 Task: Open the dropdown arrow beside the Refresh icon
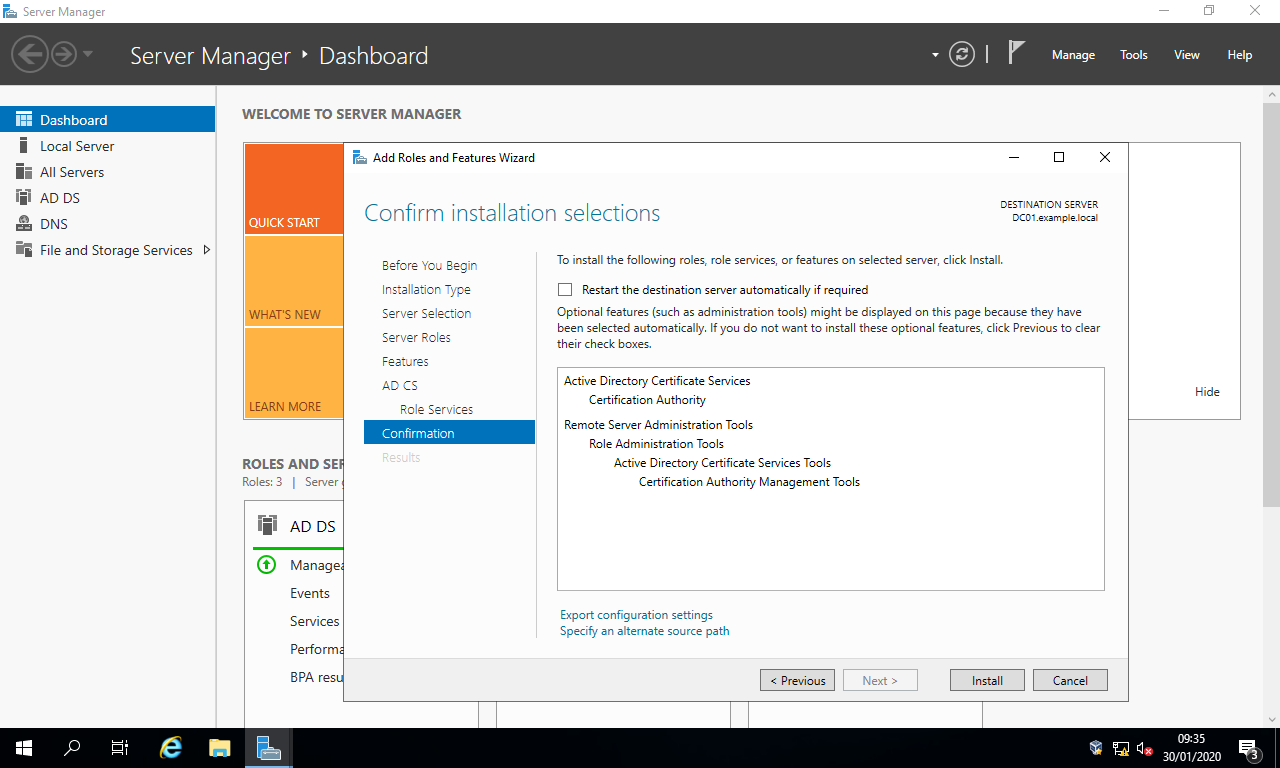point(935,55)
